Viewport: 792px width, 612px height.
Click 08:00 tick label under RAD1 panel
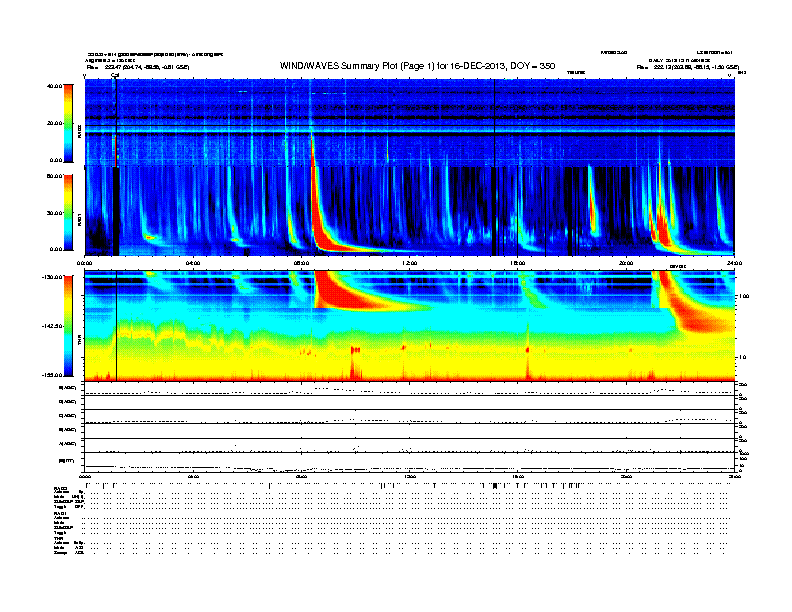click(x=301, y=263)
